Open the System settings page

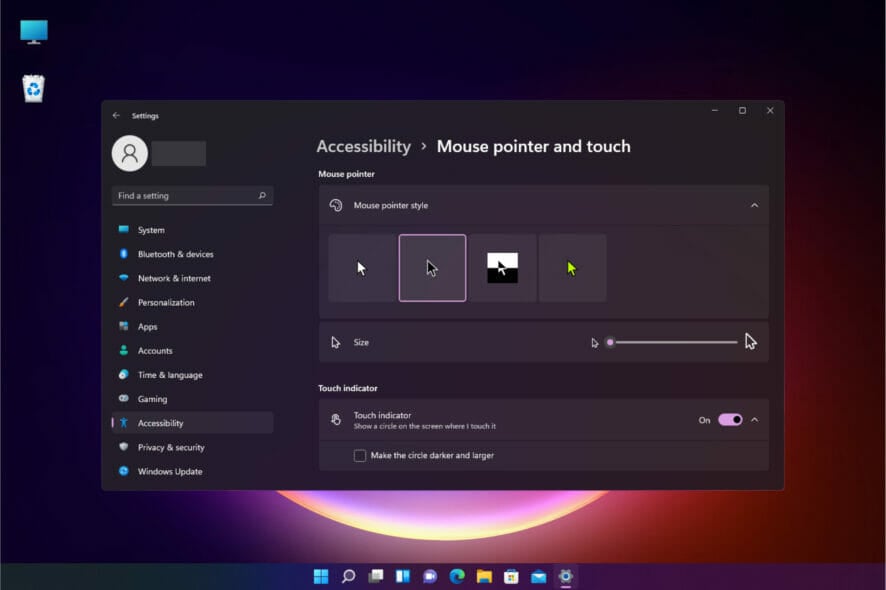pos(151,230)
